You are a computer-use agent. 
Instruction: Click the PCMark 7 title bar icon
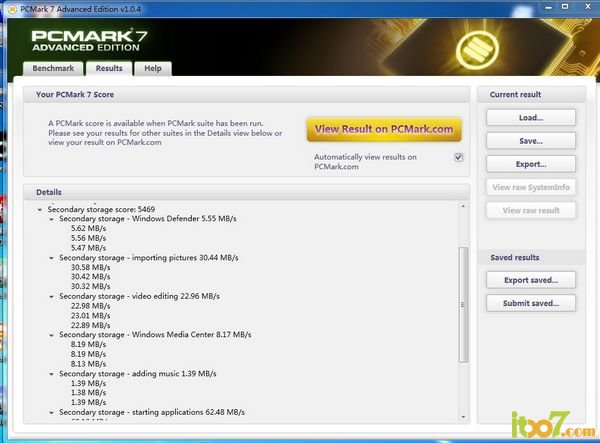[10, 8]
